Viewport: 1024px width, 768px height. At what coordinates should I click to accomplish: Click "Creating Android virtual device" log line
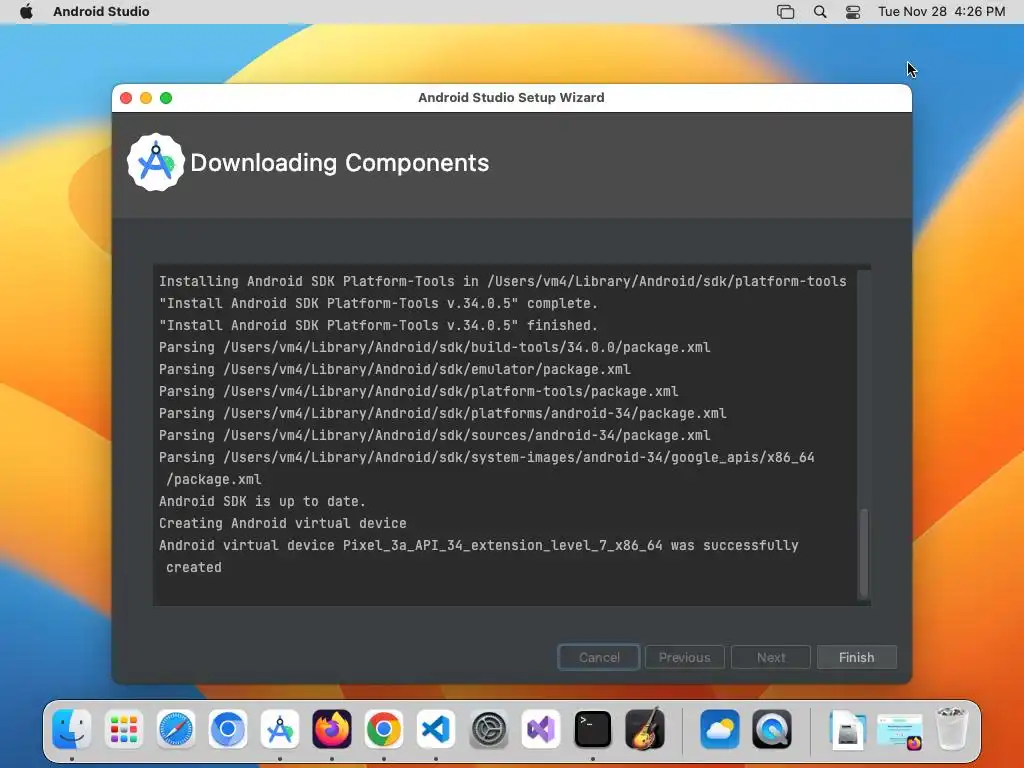coord(283,523)
